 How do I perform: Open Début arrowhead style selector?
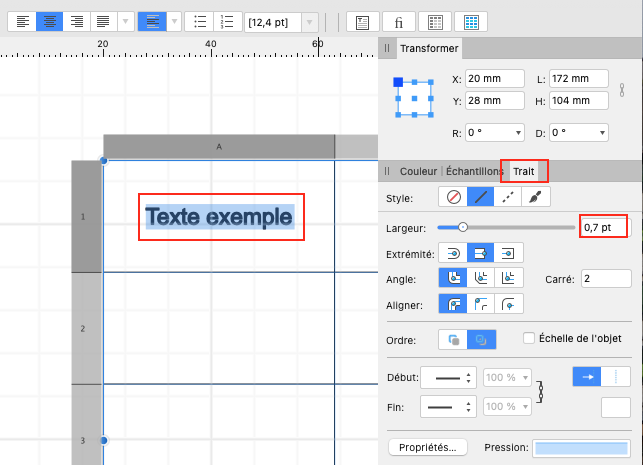449,378
